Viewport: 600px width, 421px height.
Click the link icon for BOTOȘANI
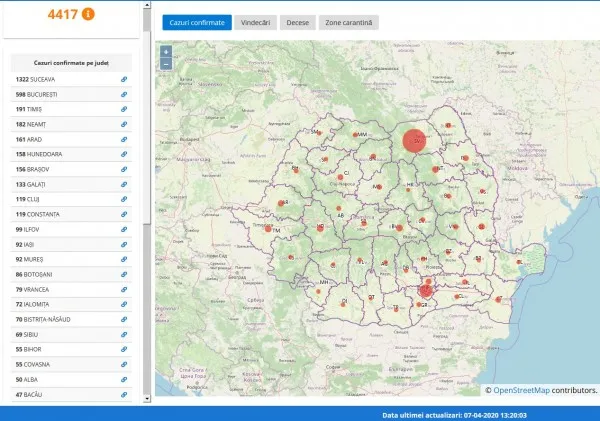click(124, 274)
